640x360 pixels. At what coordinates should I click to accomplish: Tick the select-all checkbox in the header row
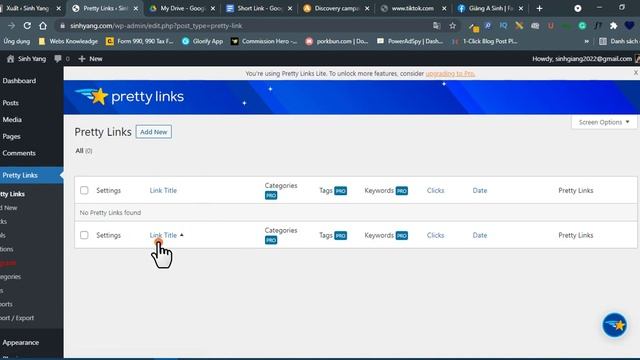(84, 190)
